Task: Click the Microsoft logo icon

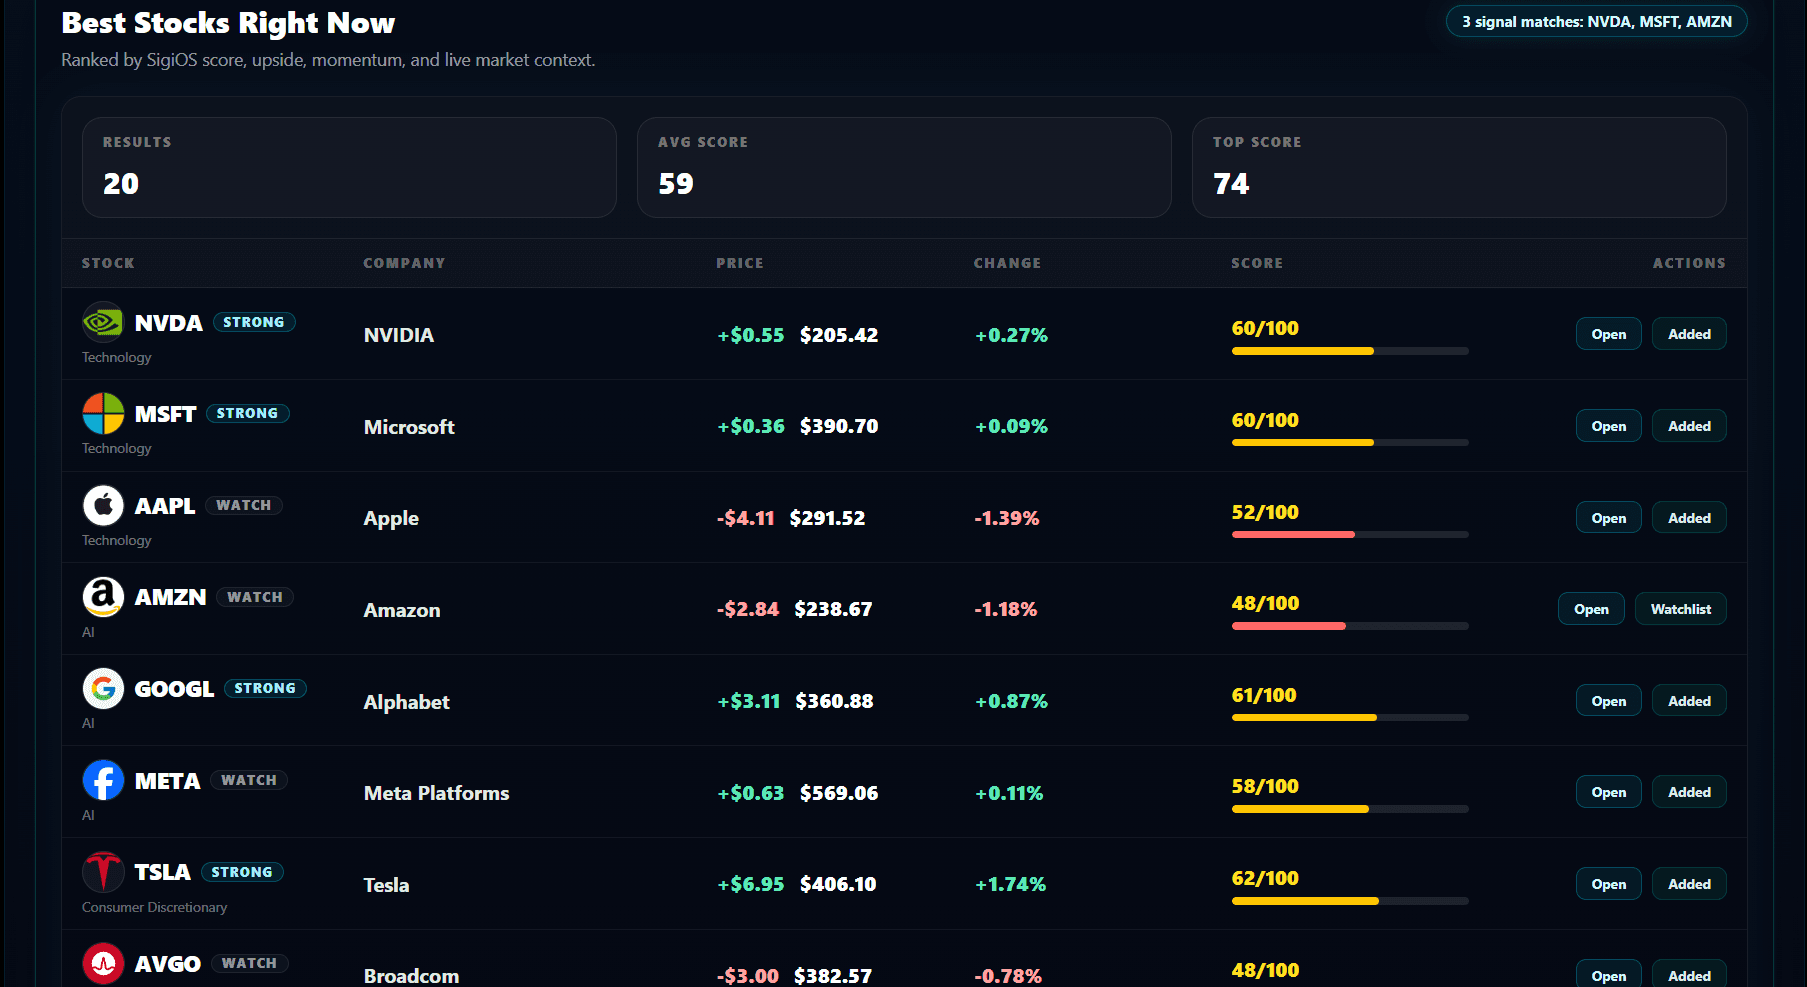Action: (103, 413)
